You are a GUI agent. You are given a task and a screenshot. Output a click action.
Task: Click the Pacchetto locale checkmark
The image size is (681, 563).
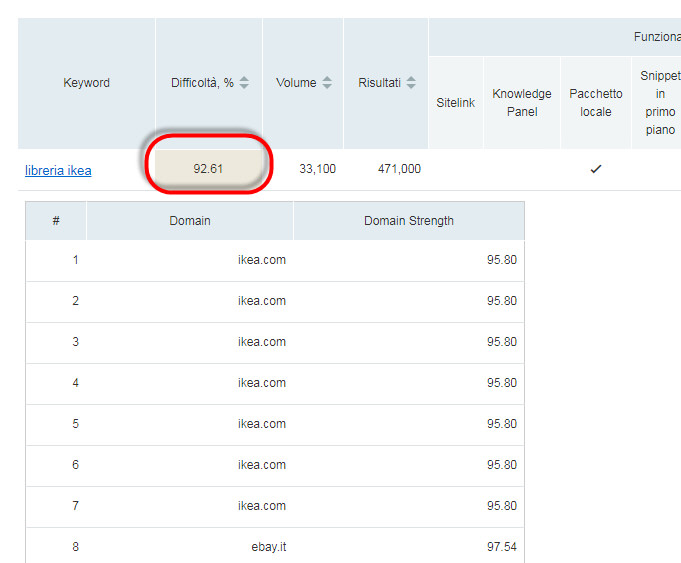coord(596,169)
